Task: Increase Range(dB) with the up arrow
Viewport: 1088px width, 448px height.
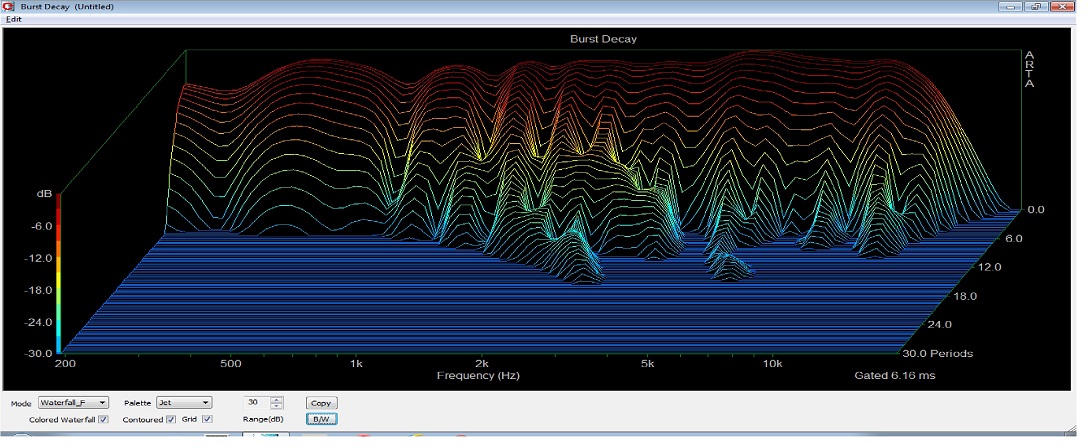Action: (277, 399)
